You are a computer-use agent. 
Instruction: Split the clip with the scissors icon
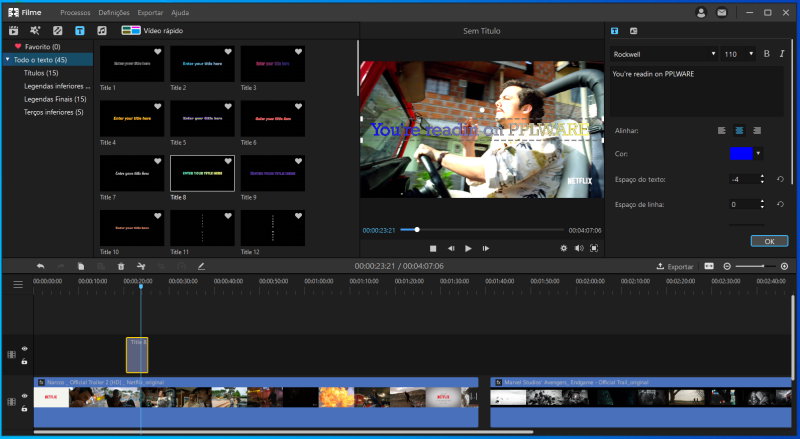(141, 266)
